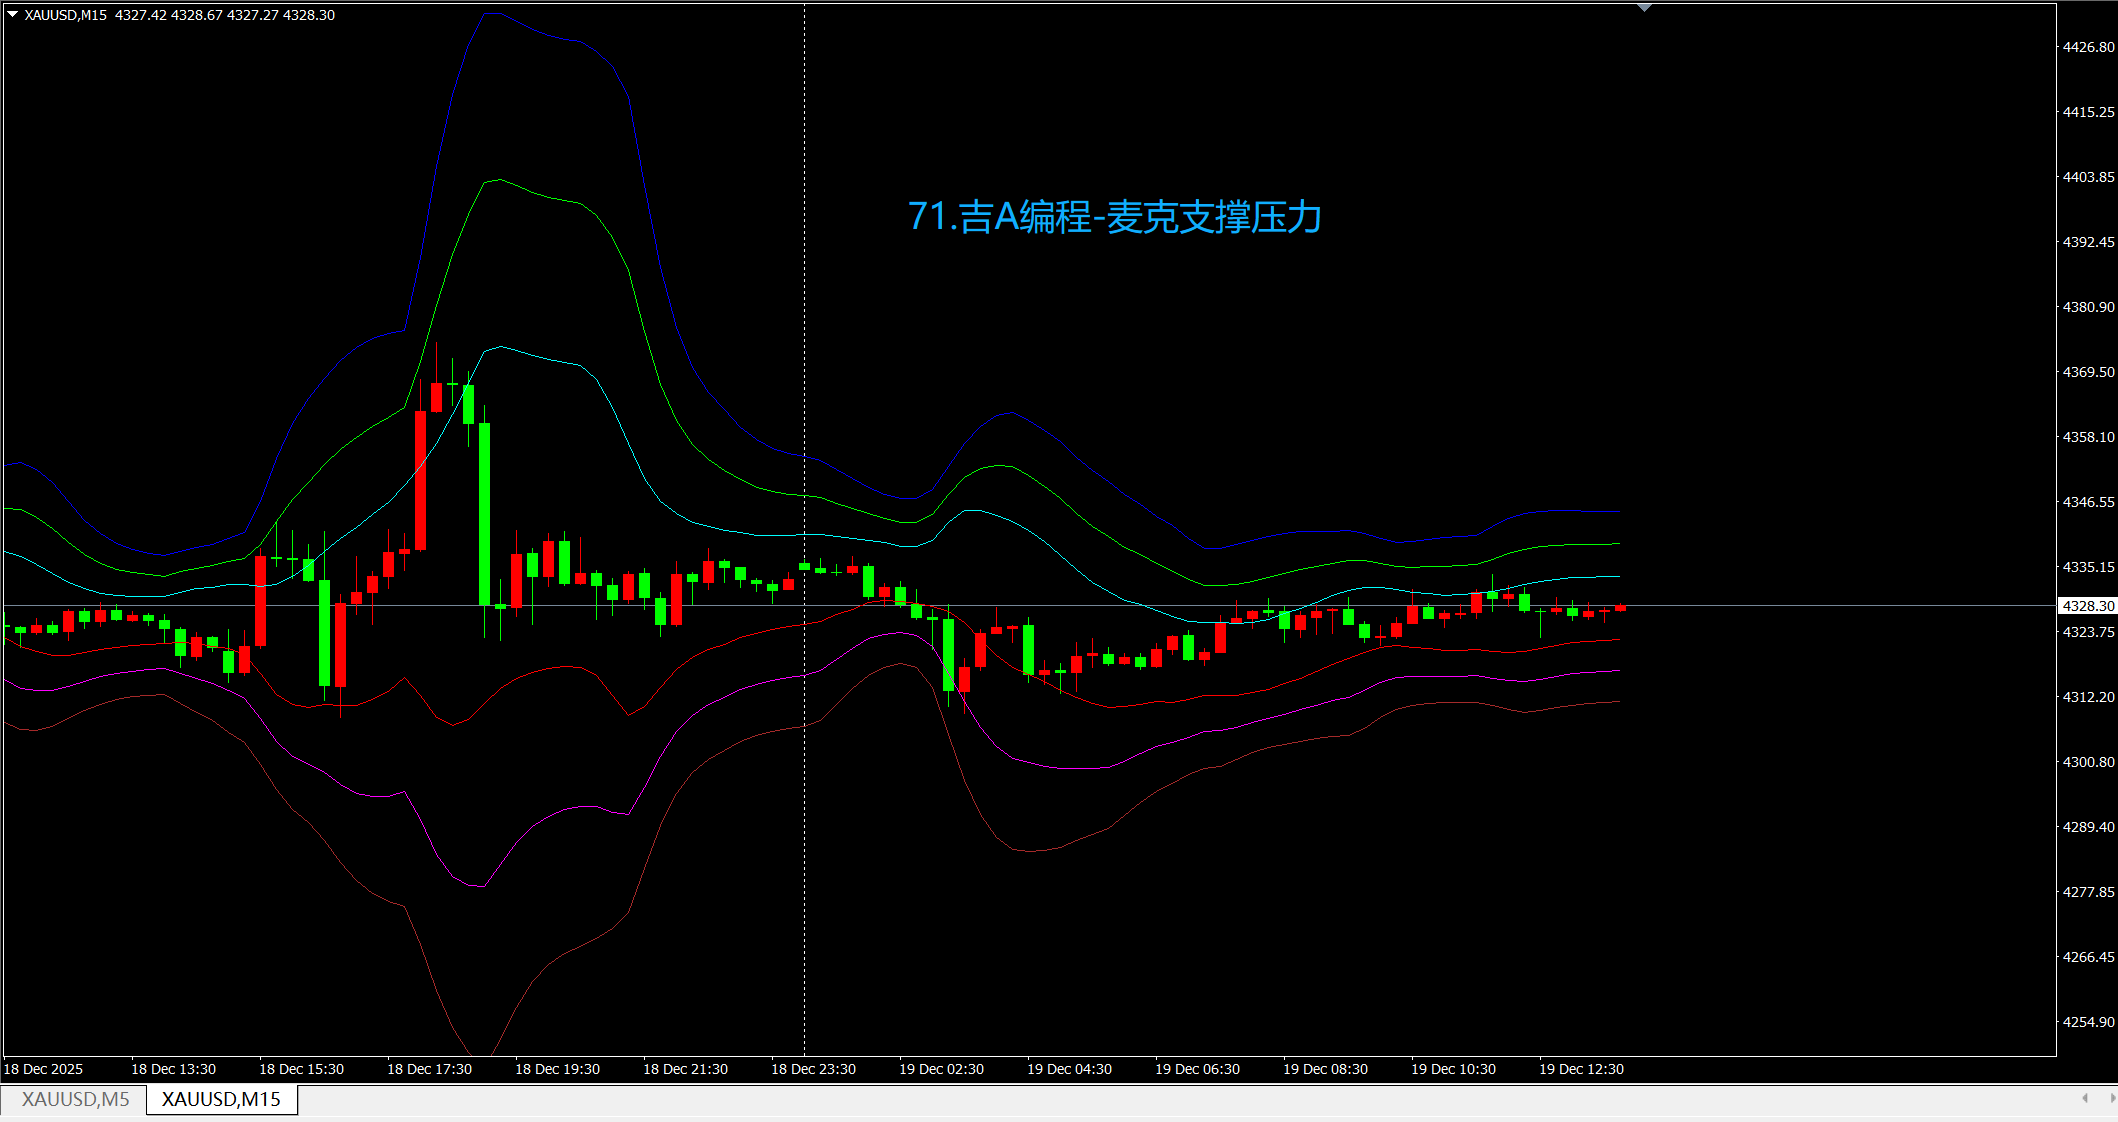The height and width of the screenshot is (1122, 2118).
Task: Click the 18 Dec 2025 date label
Action: [43, 1069]
